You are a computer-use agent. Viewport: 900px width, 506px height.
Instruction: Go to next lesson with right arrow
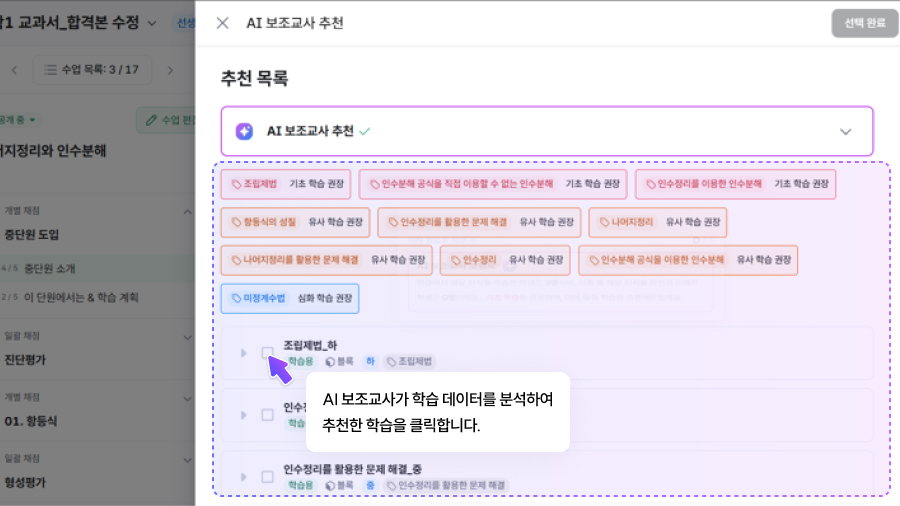(171, 70)
